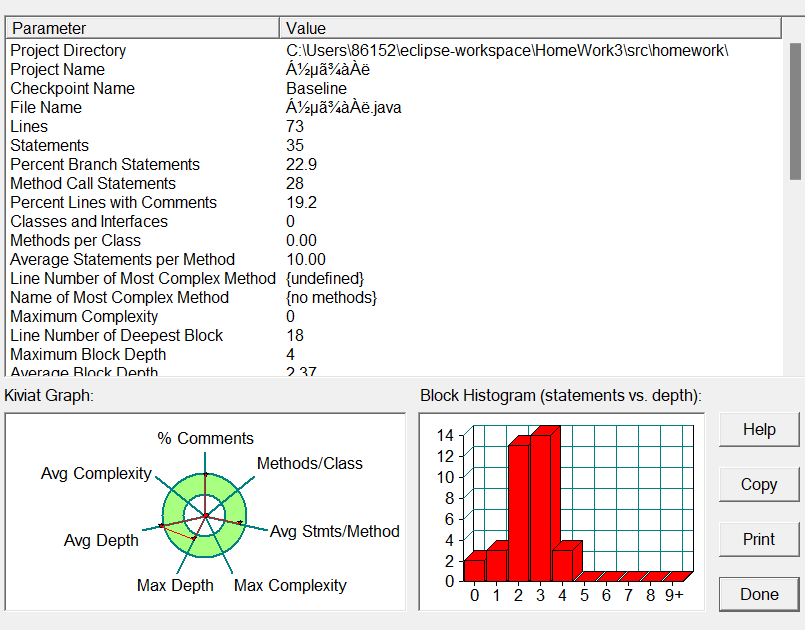The image size is (805, 630).
Task: Click the Statements value 35
Action: point(295,145)
